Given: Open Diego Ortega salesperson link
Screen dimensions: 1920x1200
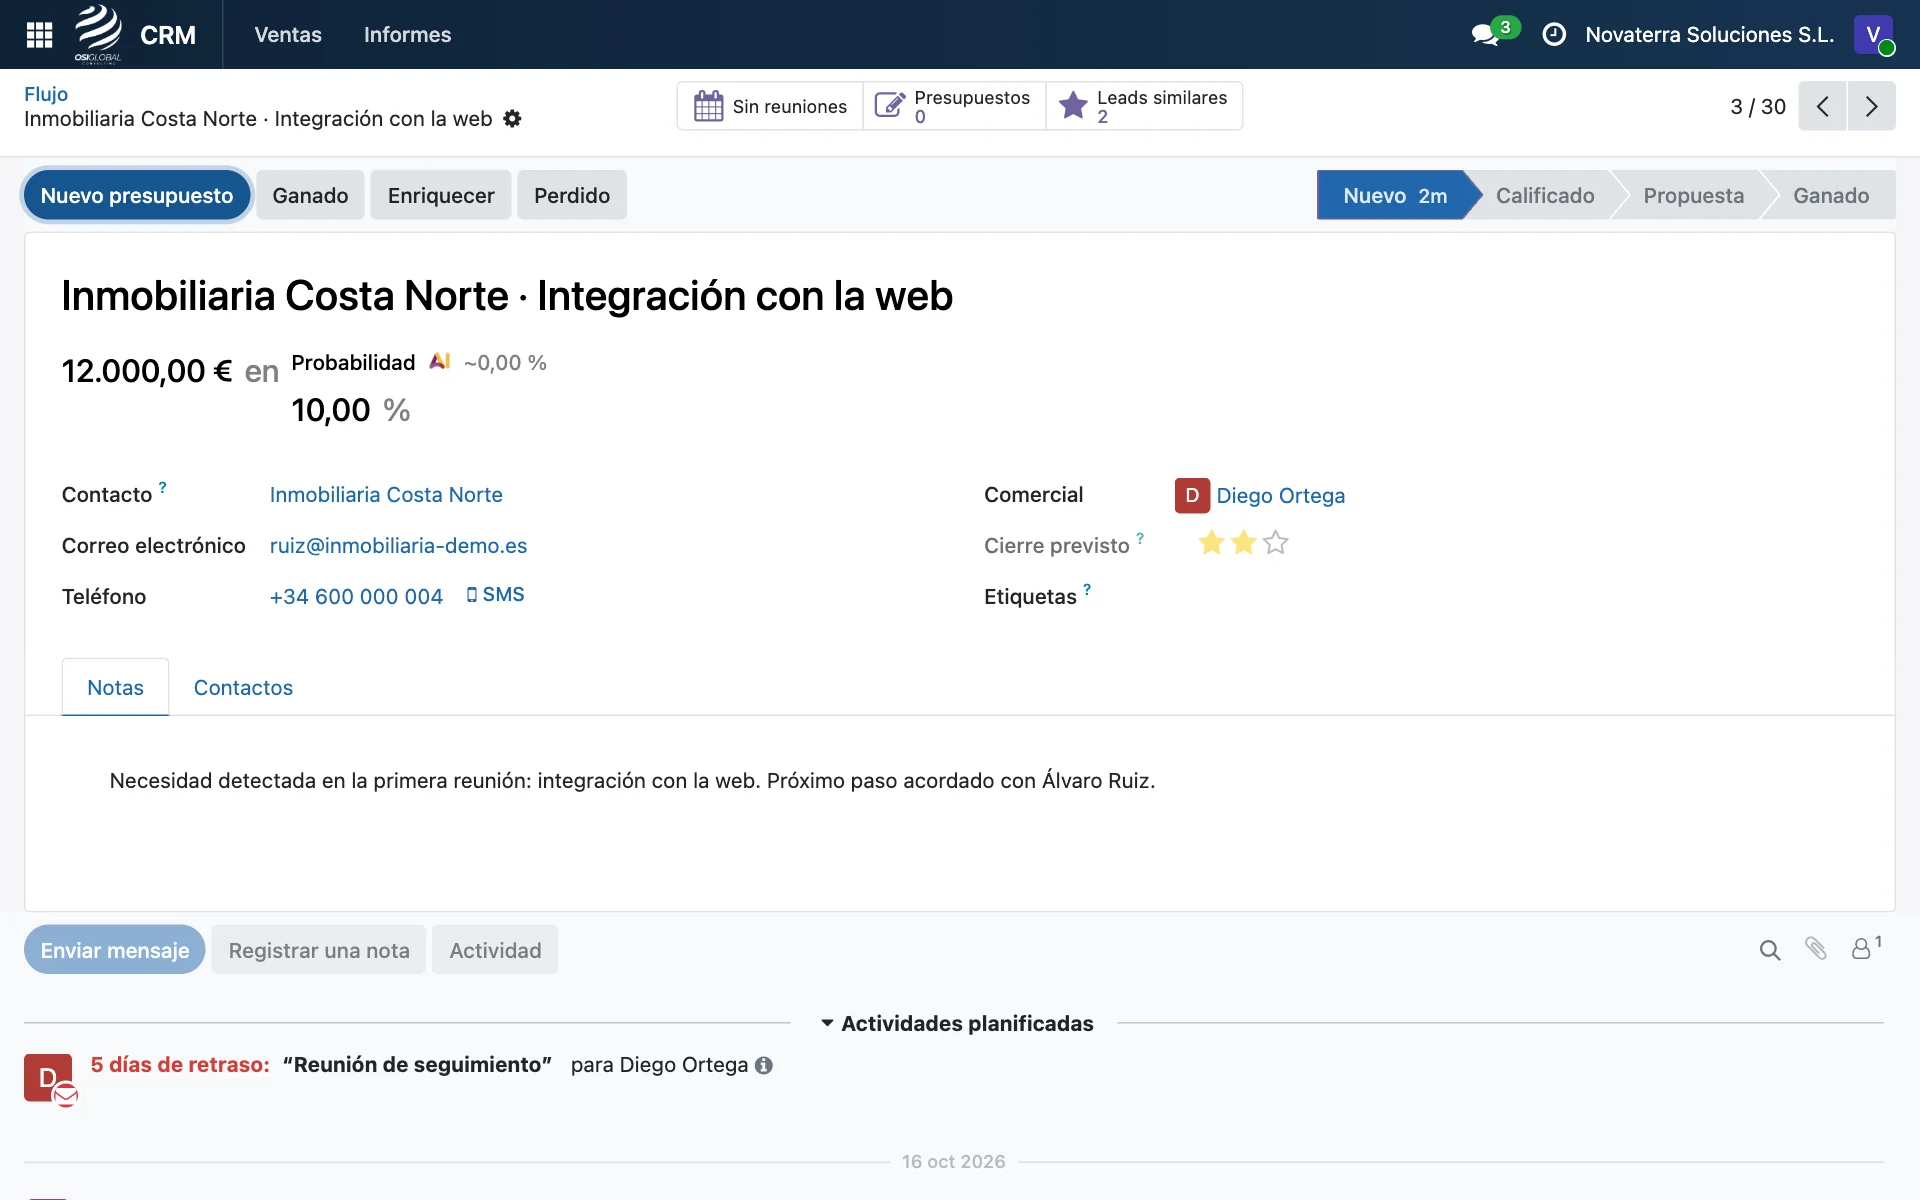Looking at the screenshot, I should (1280, 496).
